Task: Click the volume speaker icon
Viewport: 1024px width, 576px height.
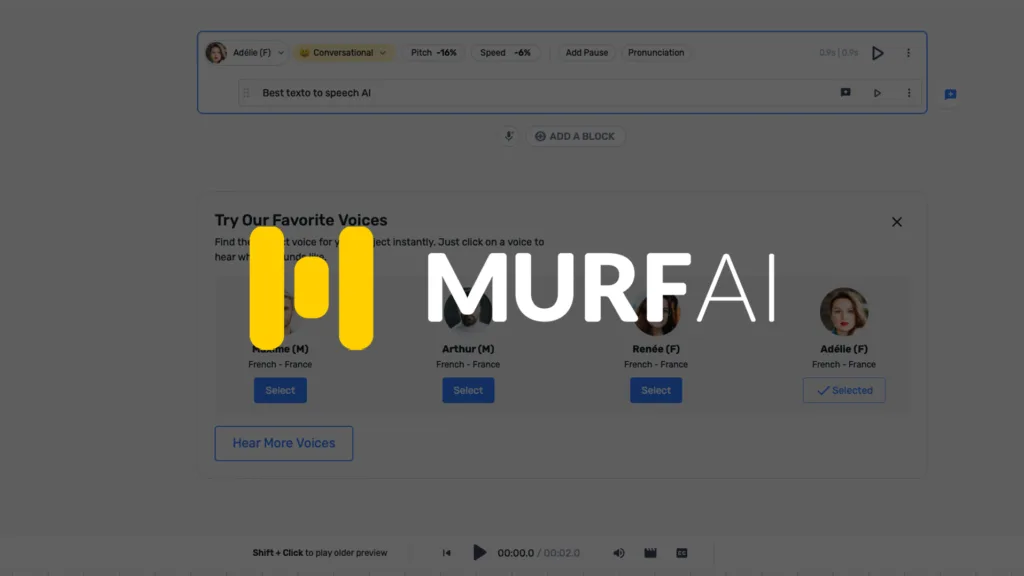Action: [x=618, y=553]
